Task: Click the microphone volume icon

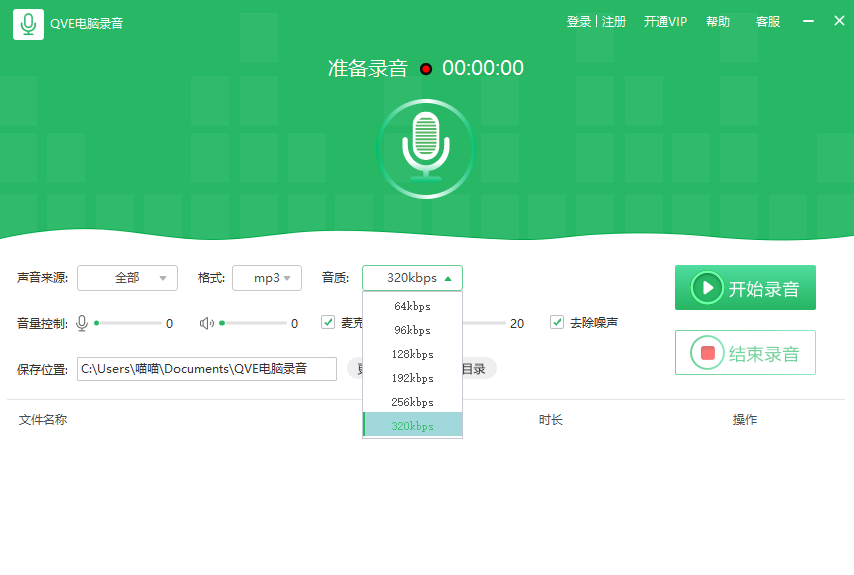Action: [82, 323]
